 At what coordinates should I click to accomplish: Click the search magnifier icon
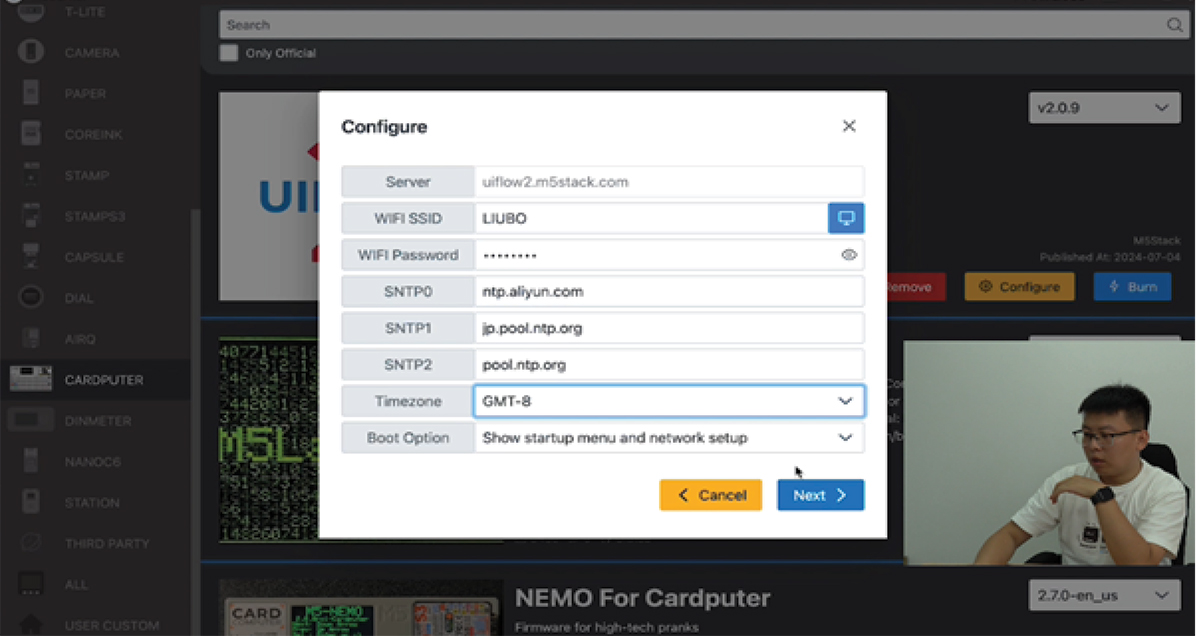coord(1175,25)
